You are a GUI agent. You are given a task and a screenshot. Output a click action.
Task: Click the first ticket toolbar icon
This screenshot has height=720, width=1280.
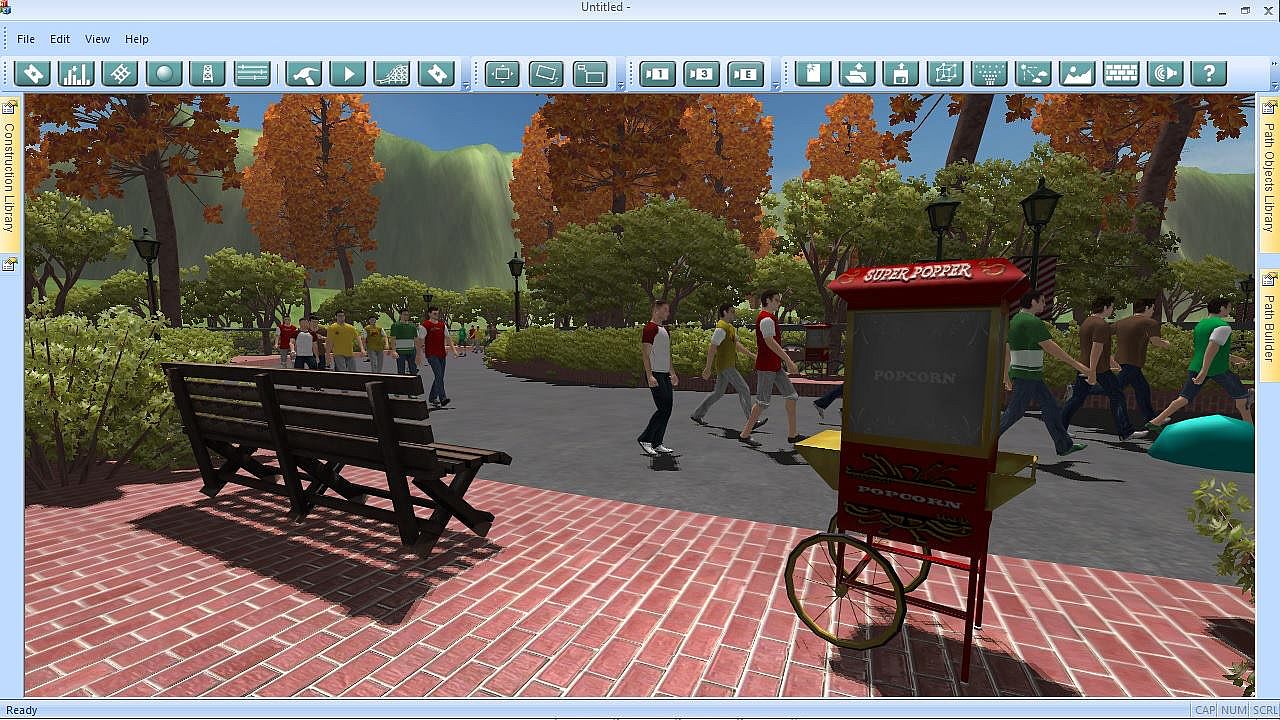pyautogui.click(x=33, y=73)
